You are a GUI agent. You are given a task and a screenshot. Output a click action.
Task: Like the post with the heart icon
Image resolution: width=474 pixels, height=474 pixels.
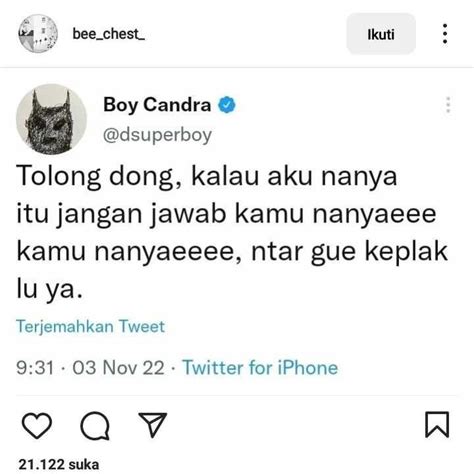point(37,425)
